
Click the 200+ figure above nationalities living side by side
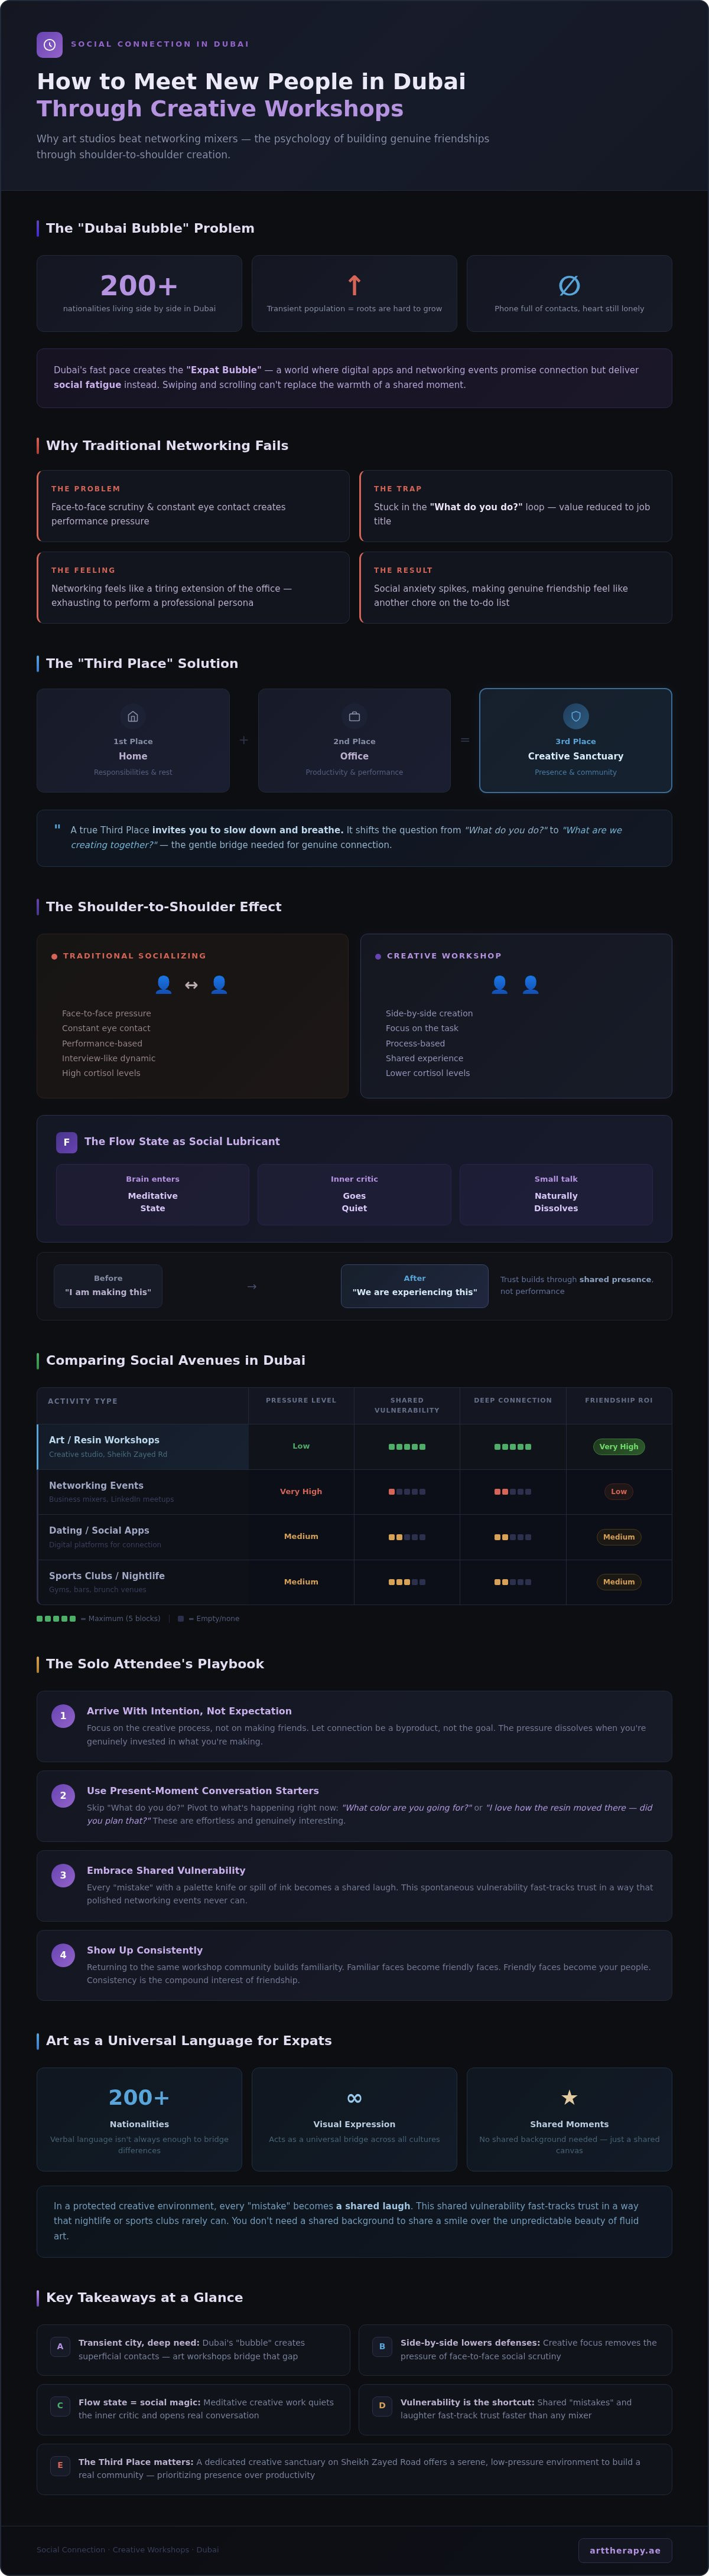139,286
